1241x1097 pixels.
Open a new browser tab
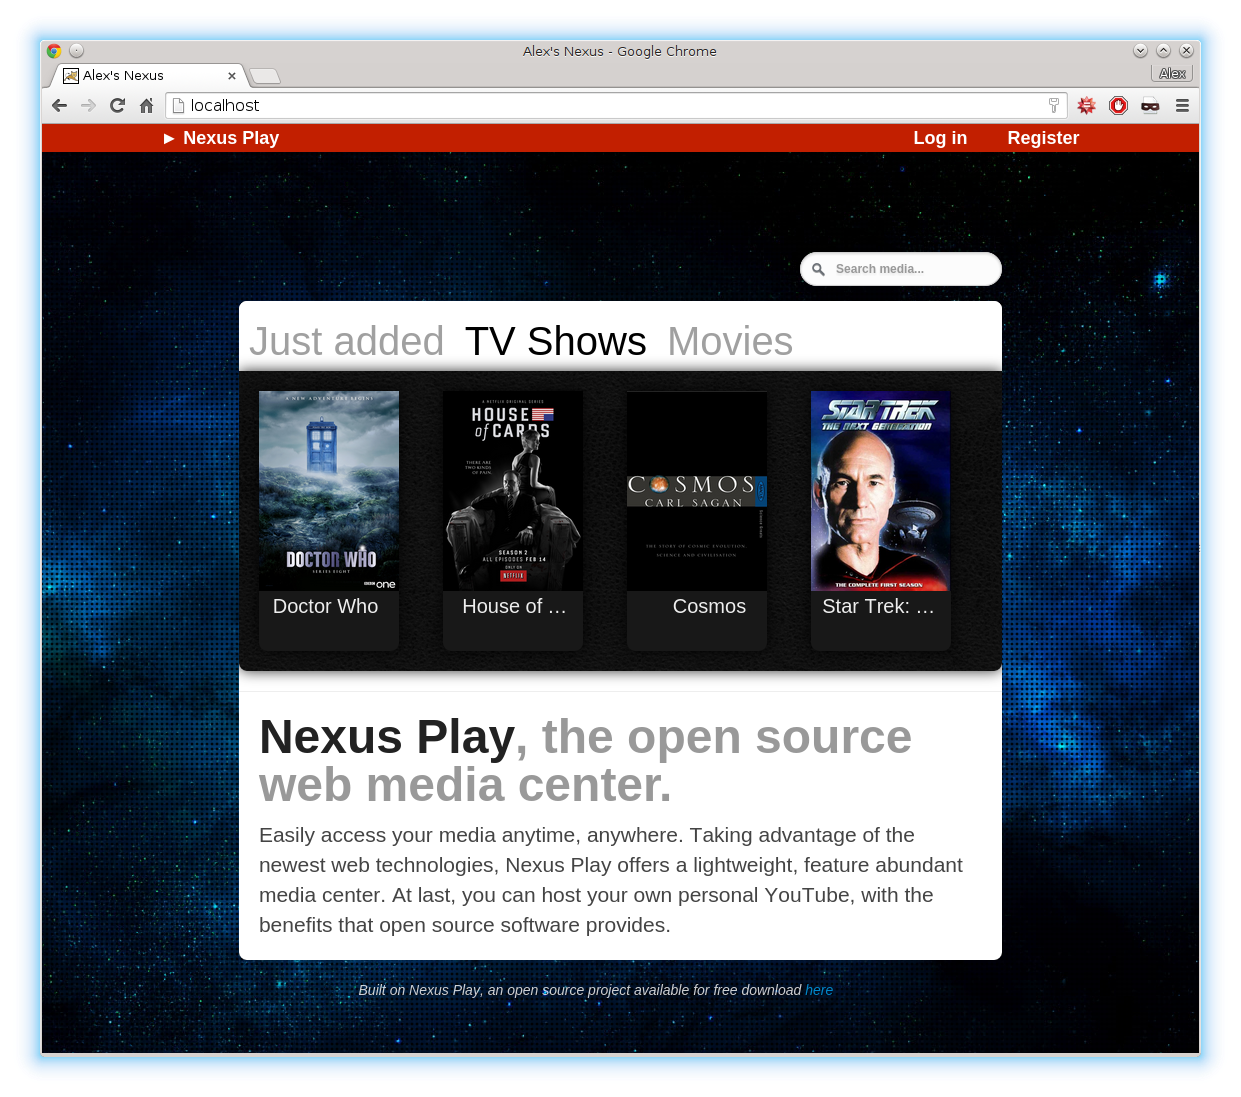pos(264,76)
